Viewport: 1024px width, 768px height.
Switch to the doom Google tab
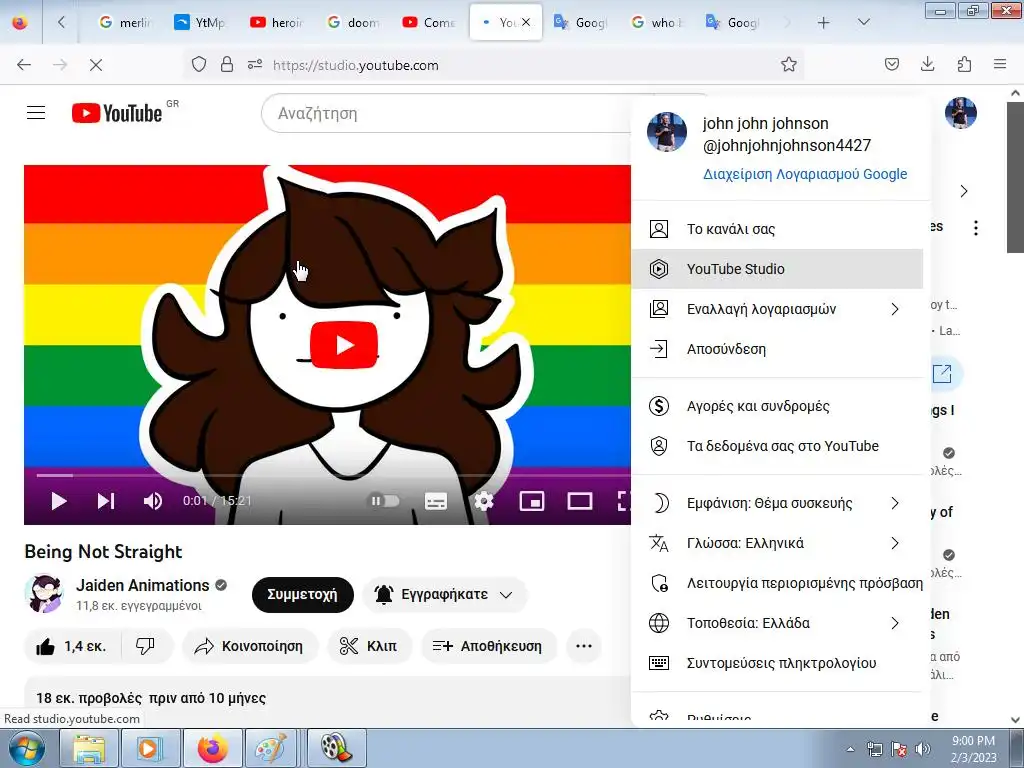point(353,23)
